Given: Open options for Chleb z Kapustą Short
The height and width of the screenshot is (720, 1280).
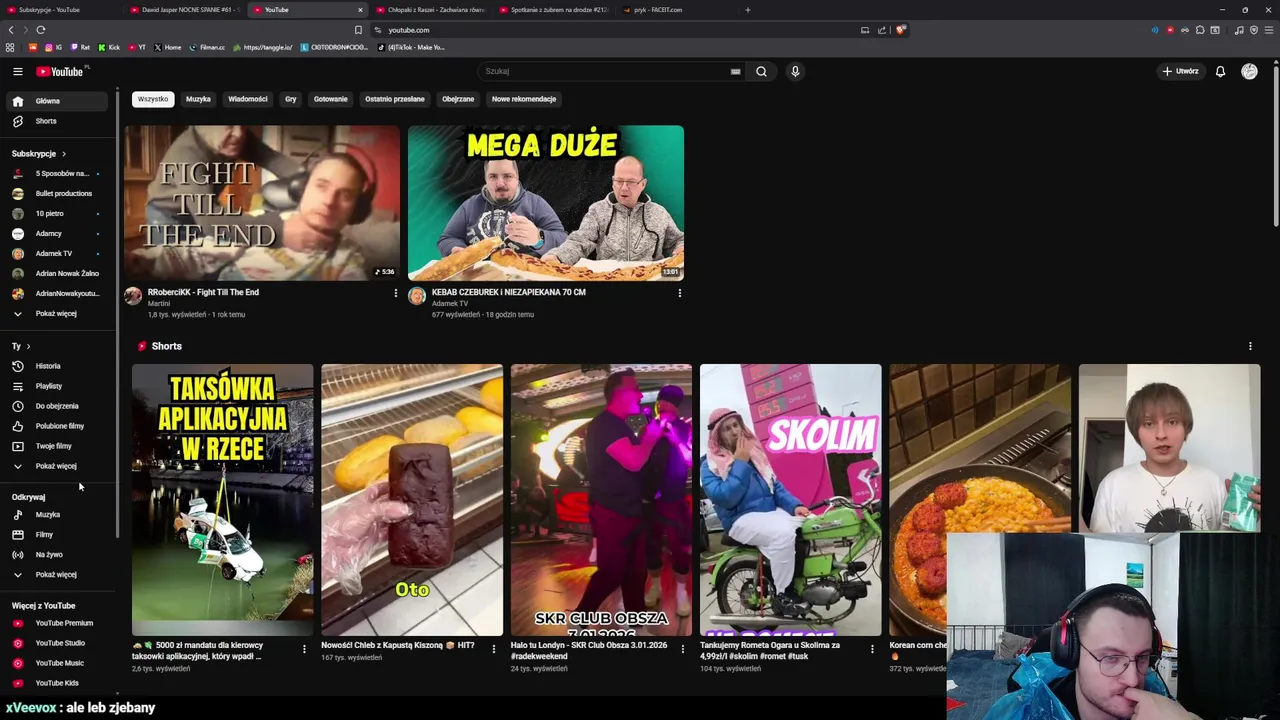Looking at the screenshot, I should [x=493, y=649].
